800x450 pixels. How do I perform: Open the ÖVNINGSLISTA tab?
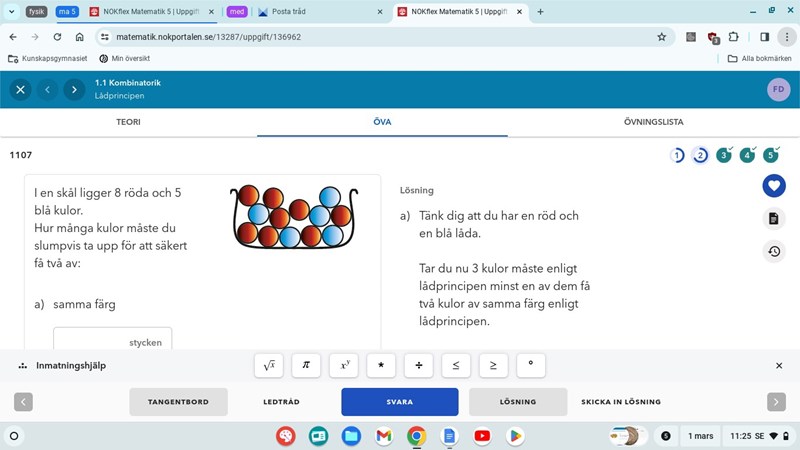tap(653, 122)
